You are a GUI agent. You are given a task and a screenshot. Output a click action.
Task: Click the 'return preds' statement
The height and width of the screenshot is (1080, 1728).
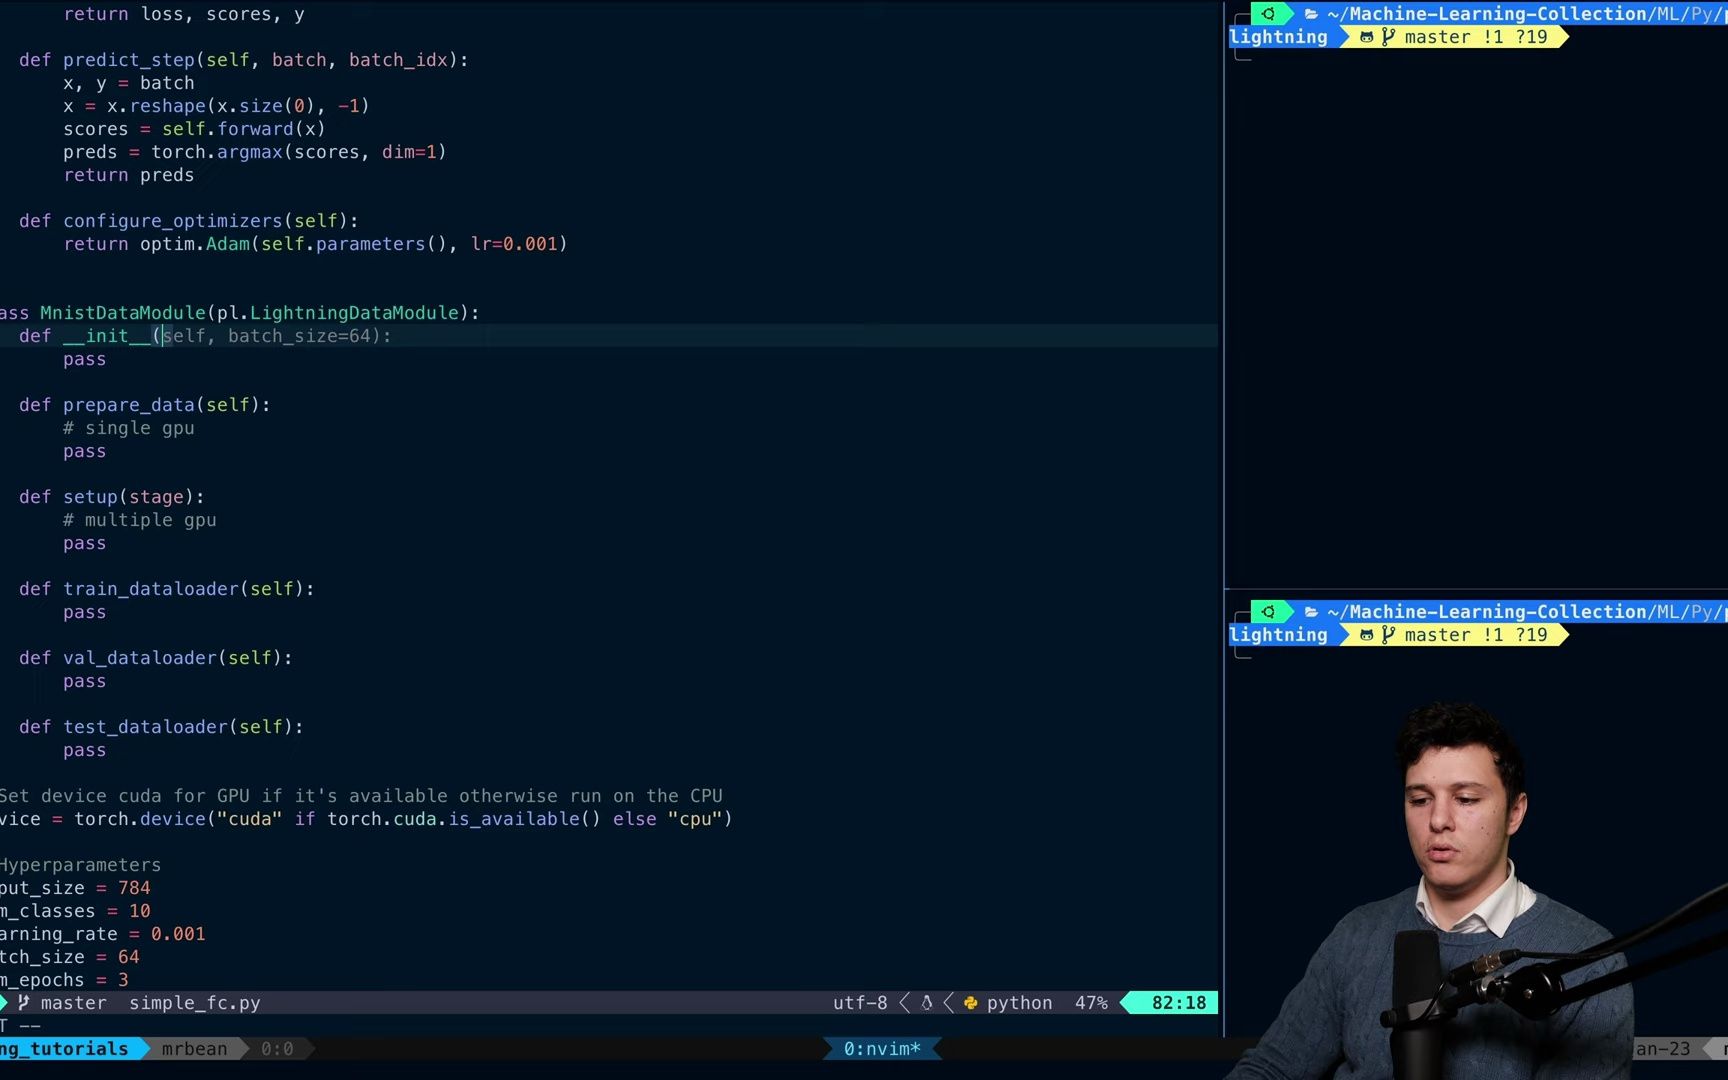pyautogui.click(x=129, y=175)
